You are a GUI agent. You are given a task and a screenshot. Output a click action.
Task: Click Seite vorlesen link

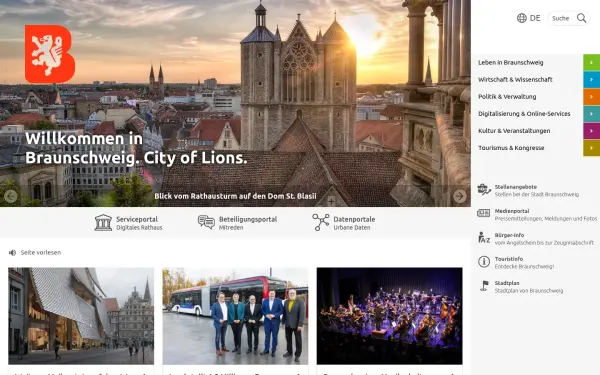pyautogui.click(x=41, y=253)
